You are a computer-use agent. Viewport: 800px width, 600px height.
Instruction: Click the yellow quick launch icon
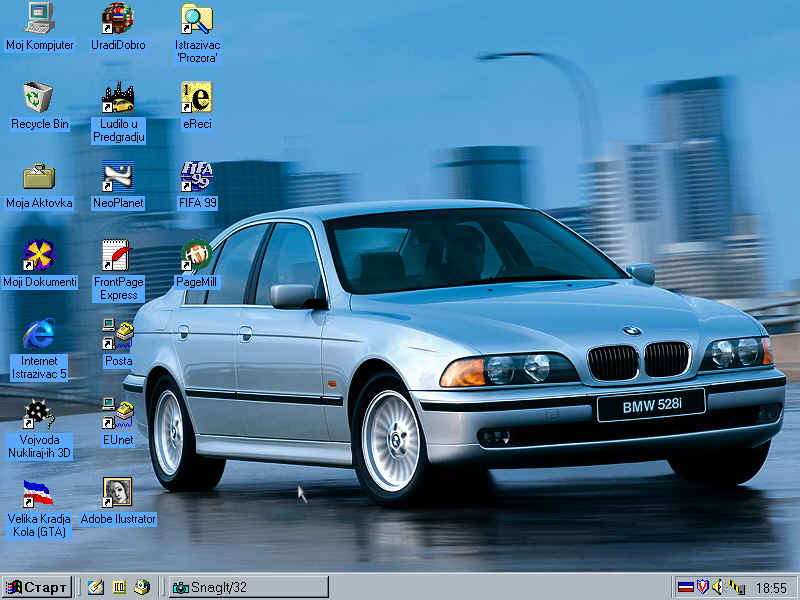119,587
